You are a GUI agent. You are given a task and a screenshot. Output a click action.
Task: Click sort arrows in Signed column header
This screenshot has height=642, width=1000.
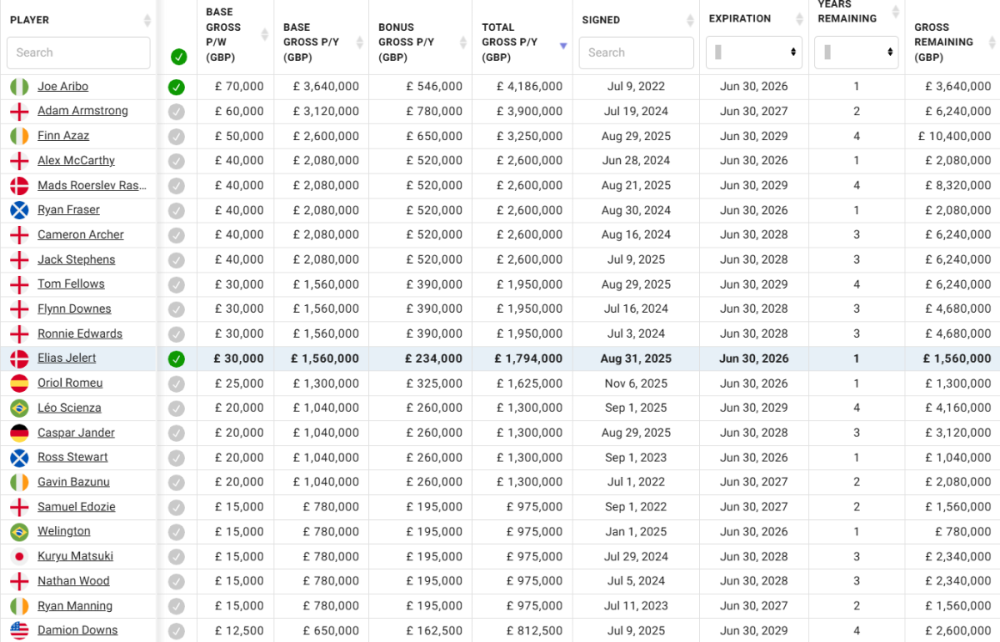pos(691,20)
